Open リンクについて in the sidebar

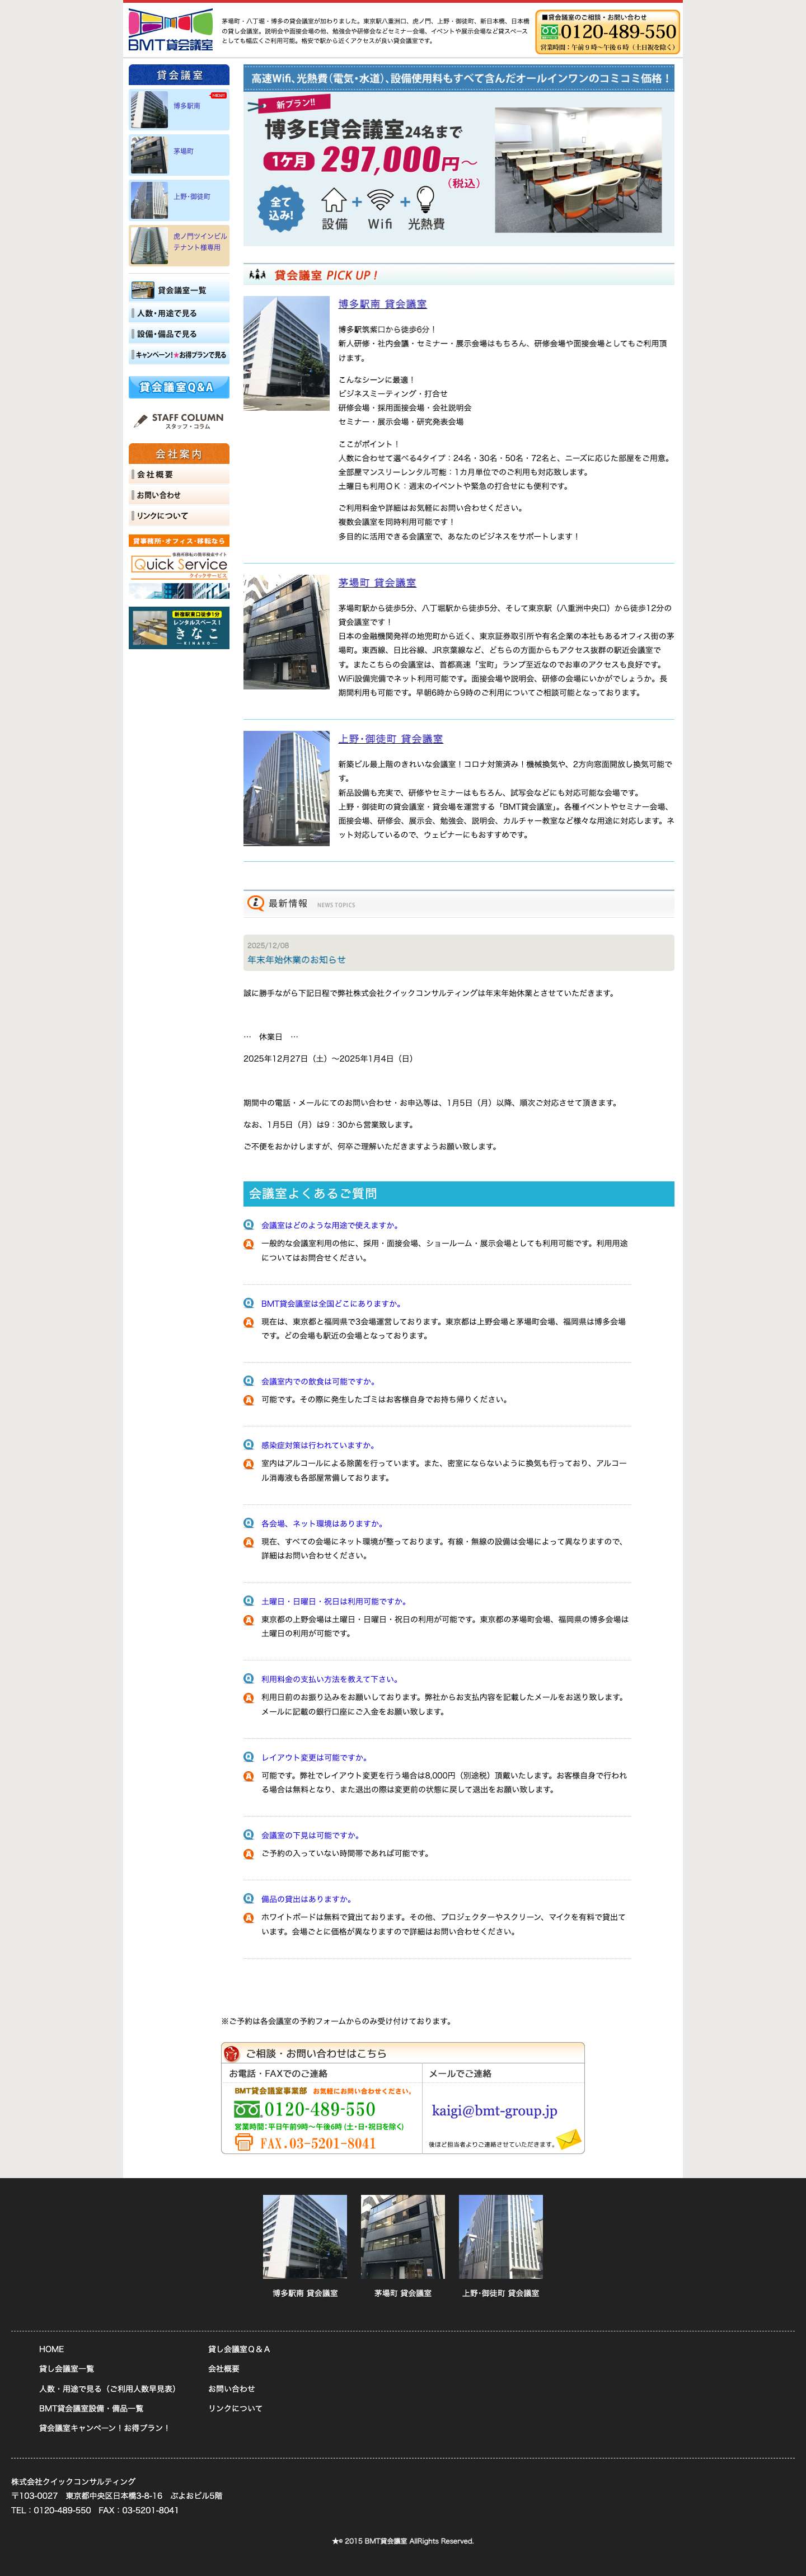pos(179,516)
